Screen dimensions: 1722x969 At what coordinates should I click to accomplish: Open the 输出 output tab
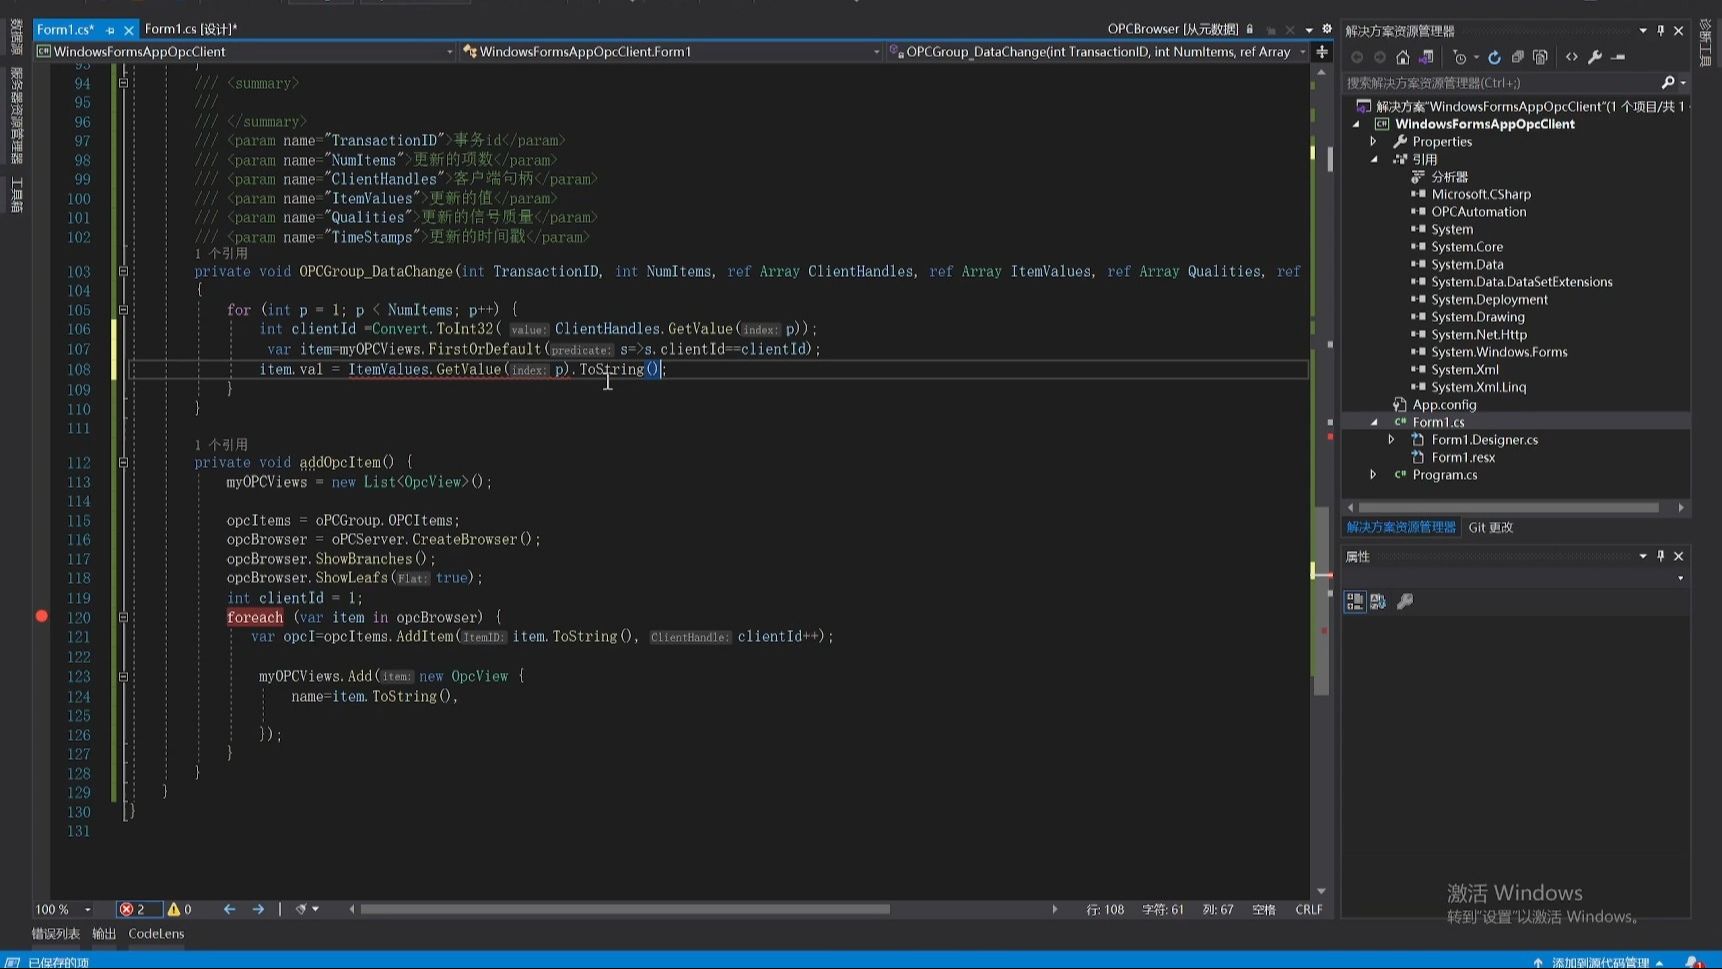click(104, 933)
